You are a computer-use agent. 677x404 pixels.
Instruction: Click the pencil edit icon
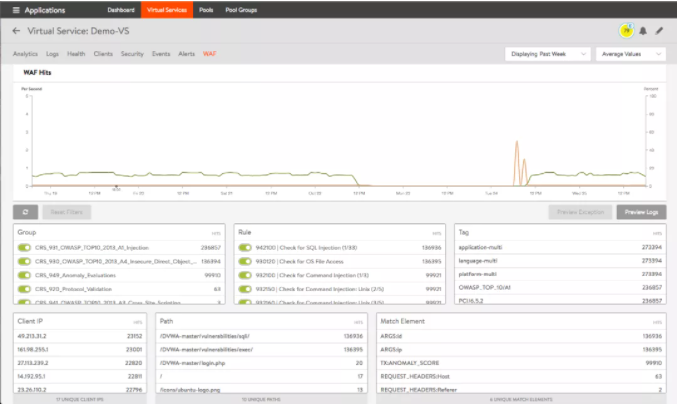point(659,31)
